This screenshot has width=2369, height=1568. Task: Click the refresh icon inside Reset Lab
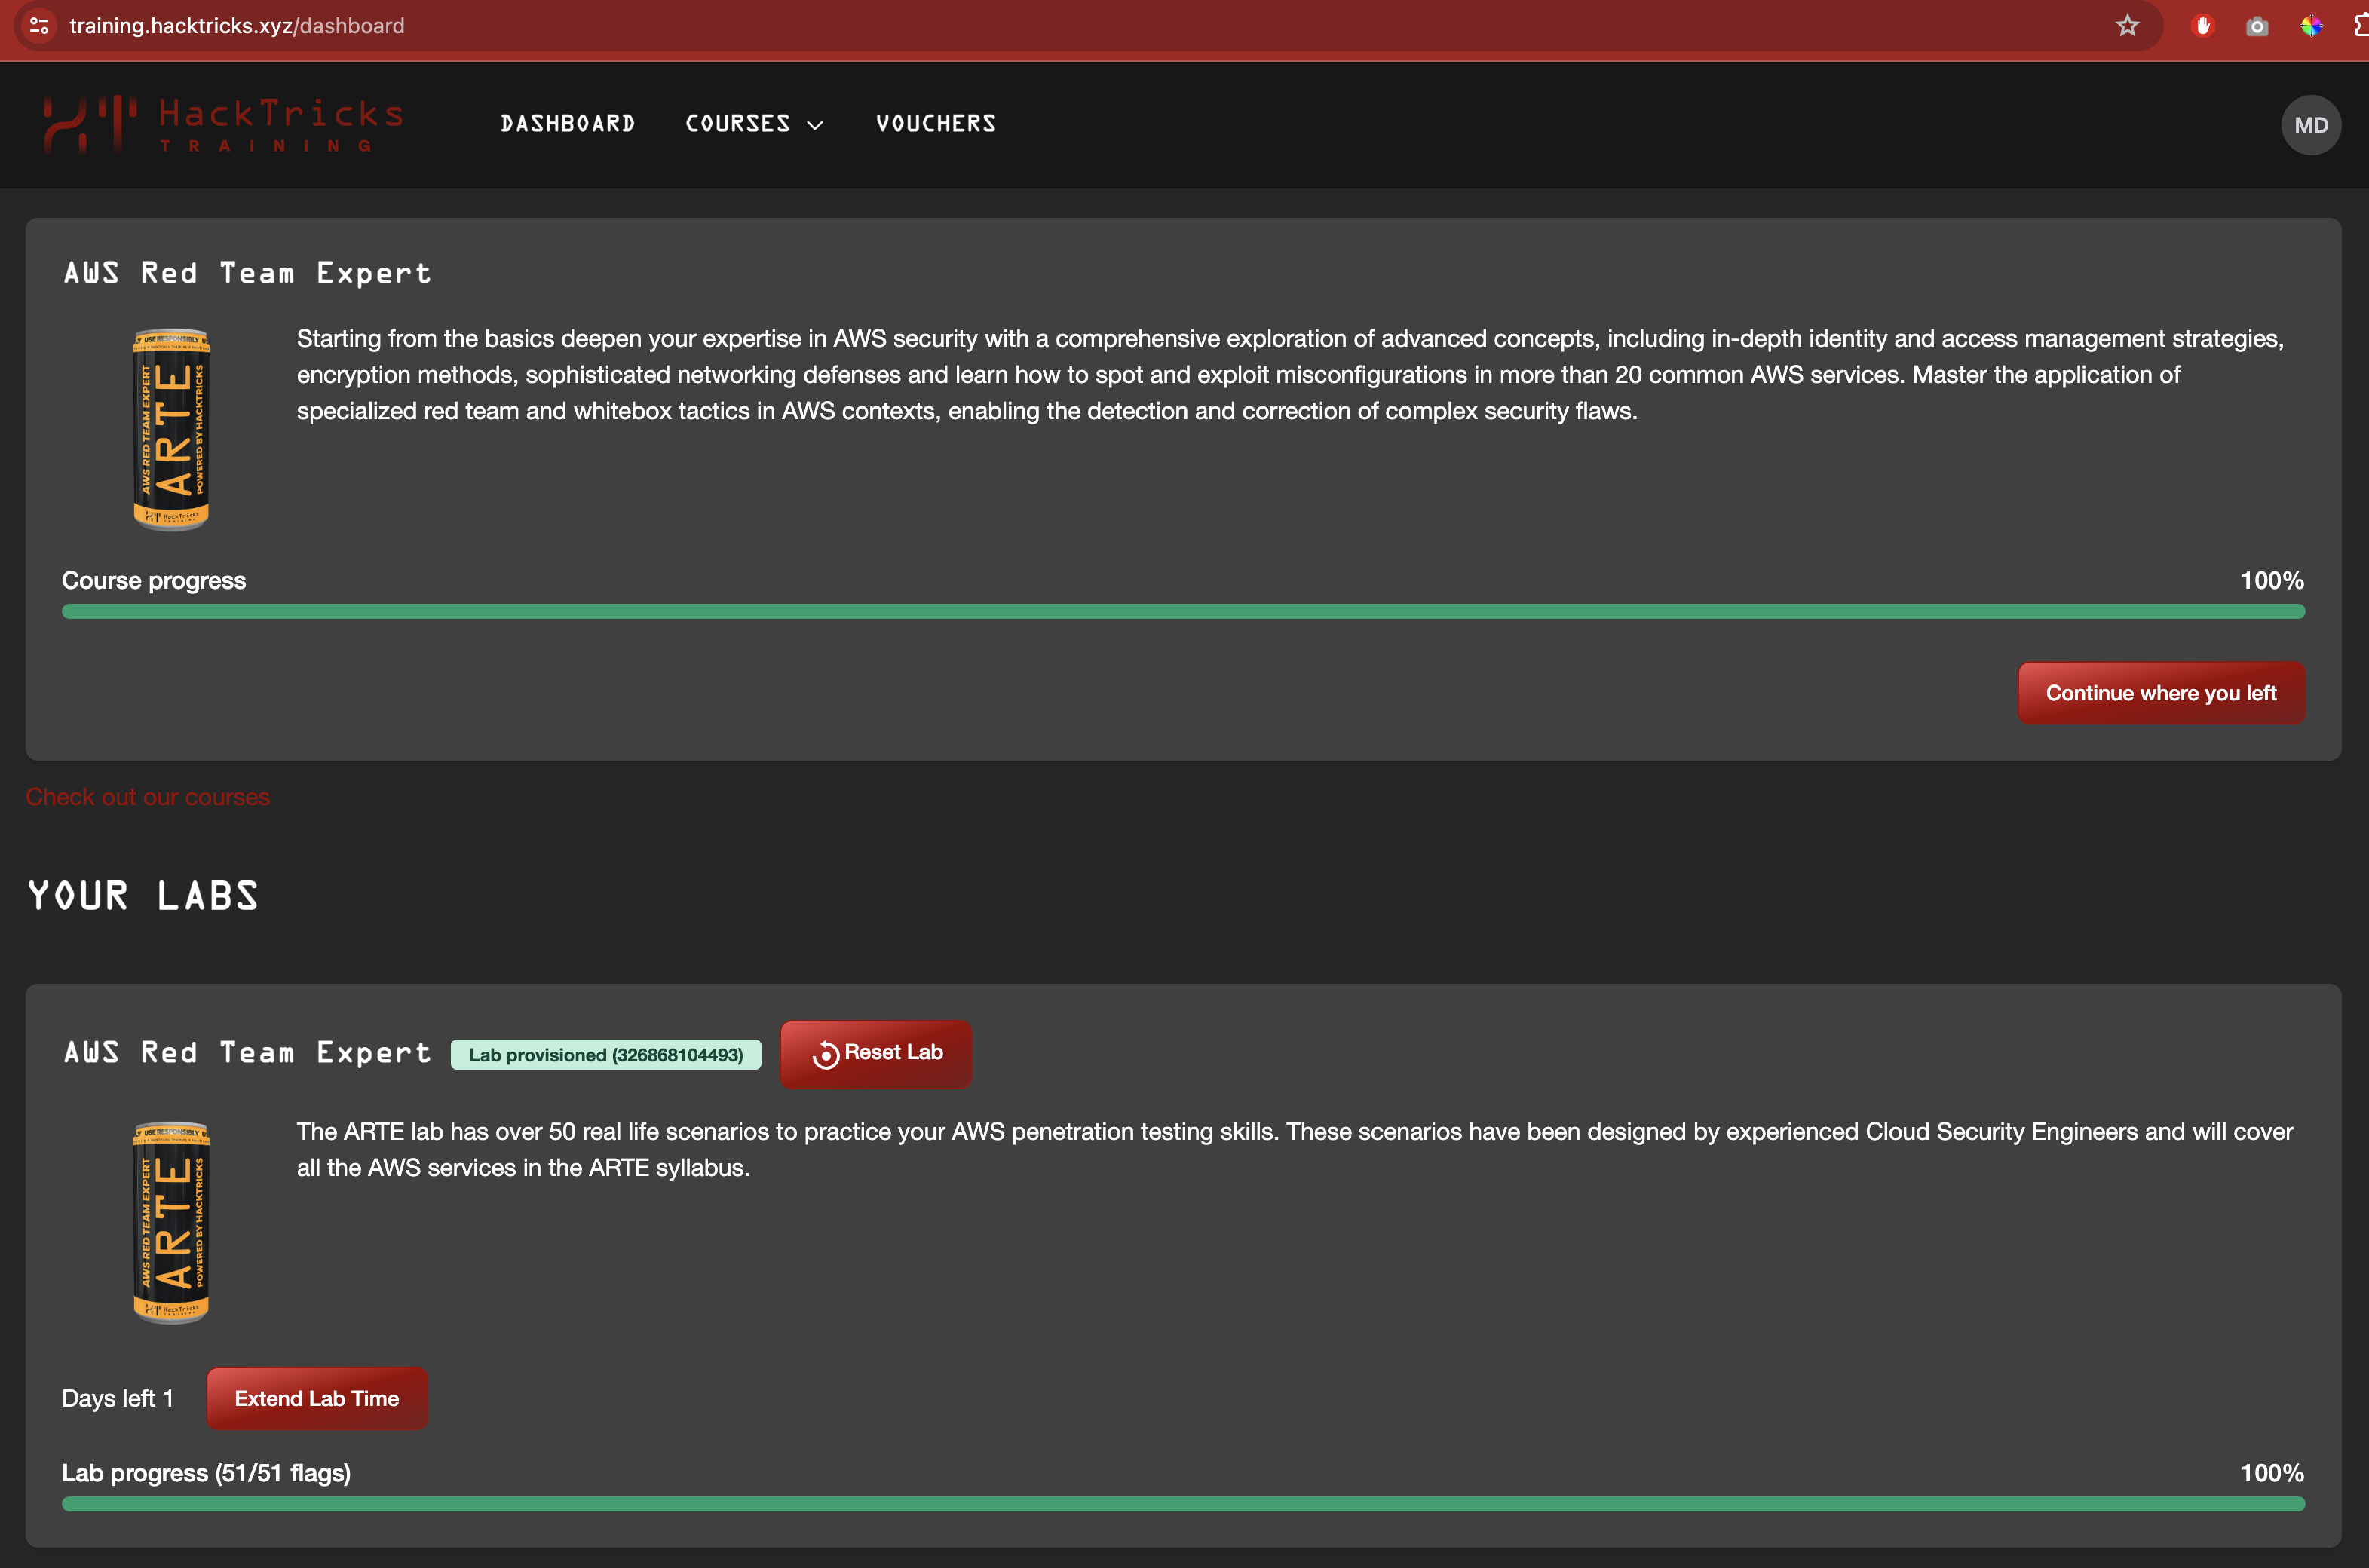pyautogui.click(x=825, y=1054)
